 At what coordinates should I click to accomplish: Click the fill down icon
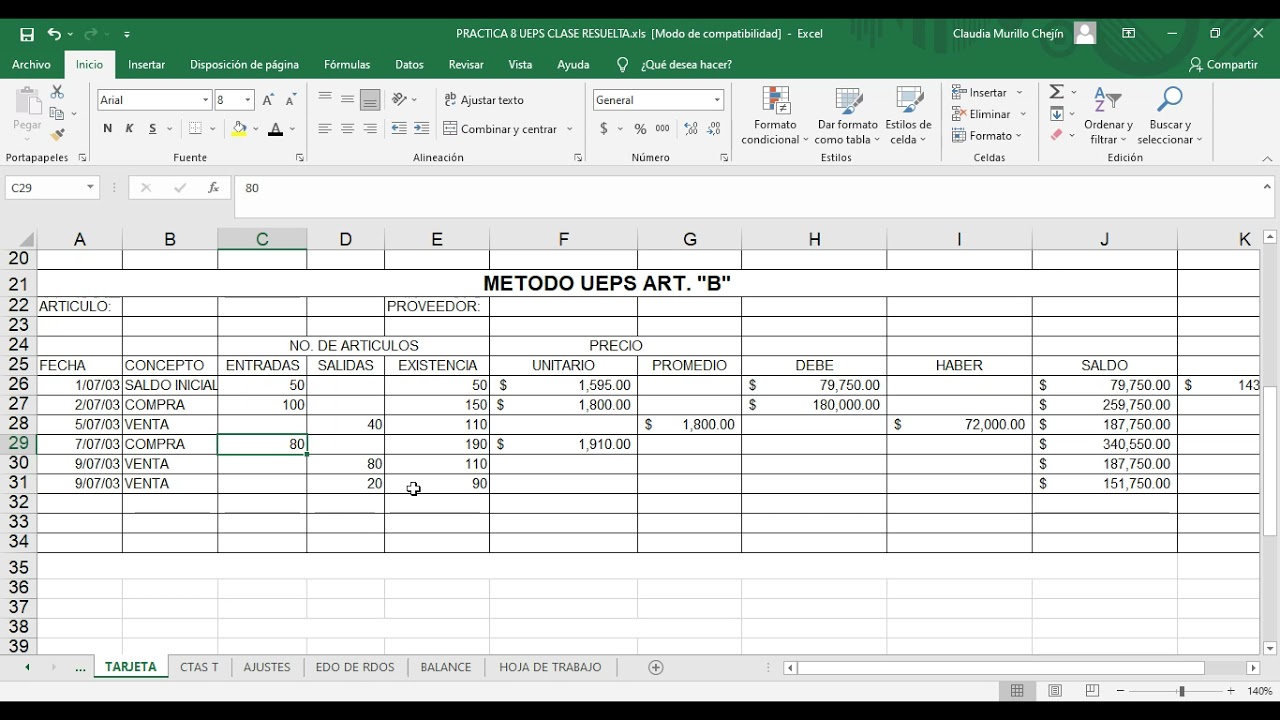click(x=1056, y=114)
